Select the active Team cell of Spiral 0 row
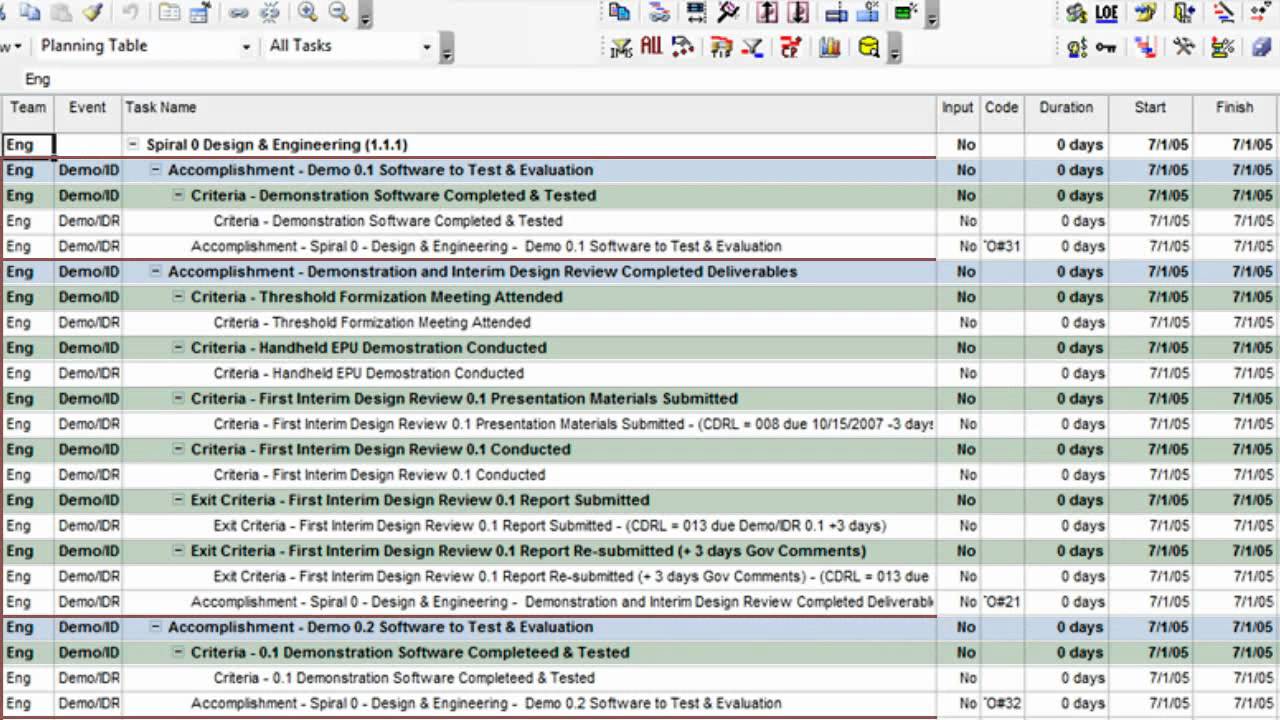 click(28, 145)
